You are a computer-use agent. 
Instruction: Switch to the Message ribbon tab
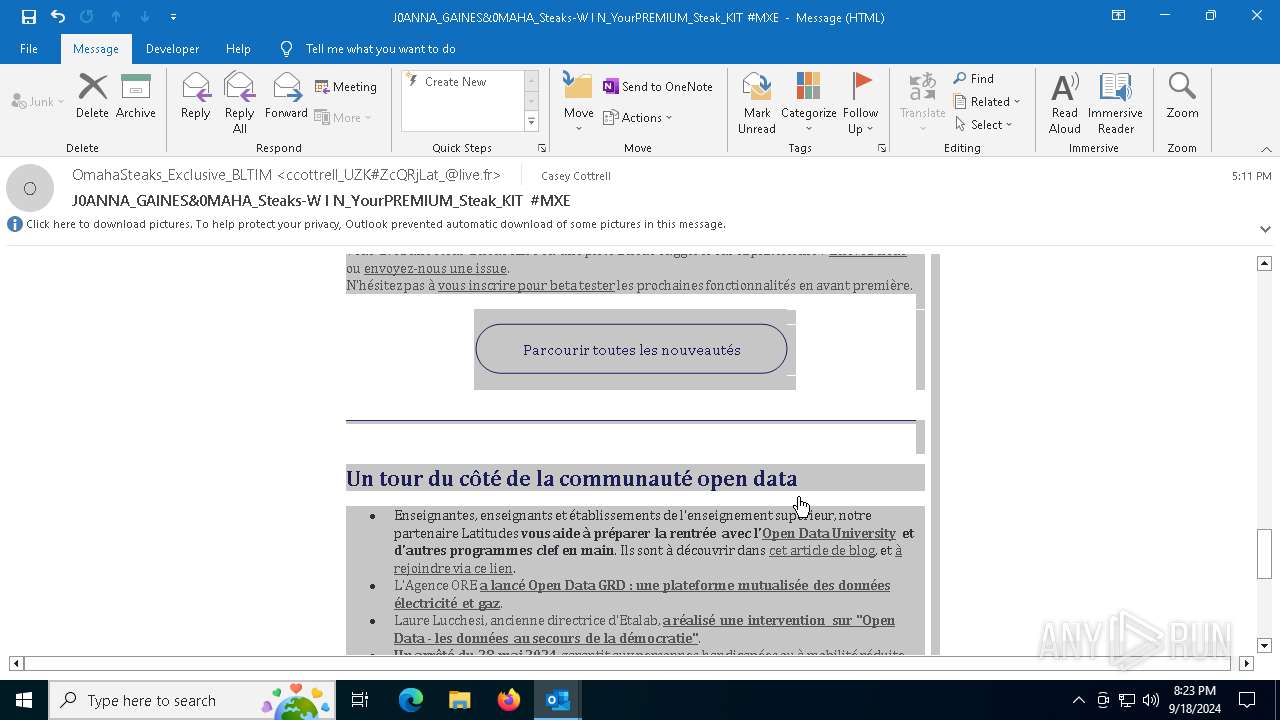click(96, 48)
